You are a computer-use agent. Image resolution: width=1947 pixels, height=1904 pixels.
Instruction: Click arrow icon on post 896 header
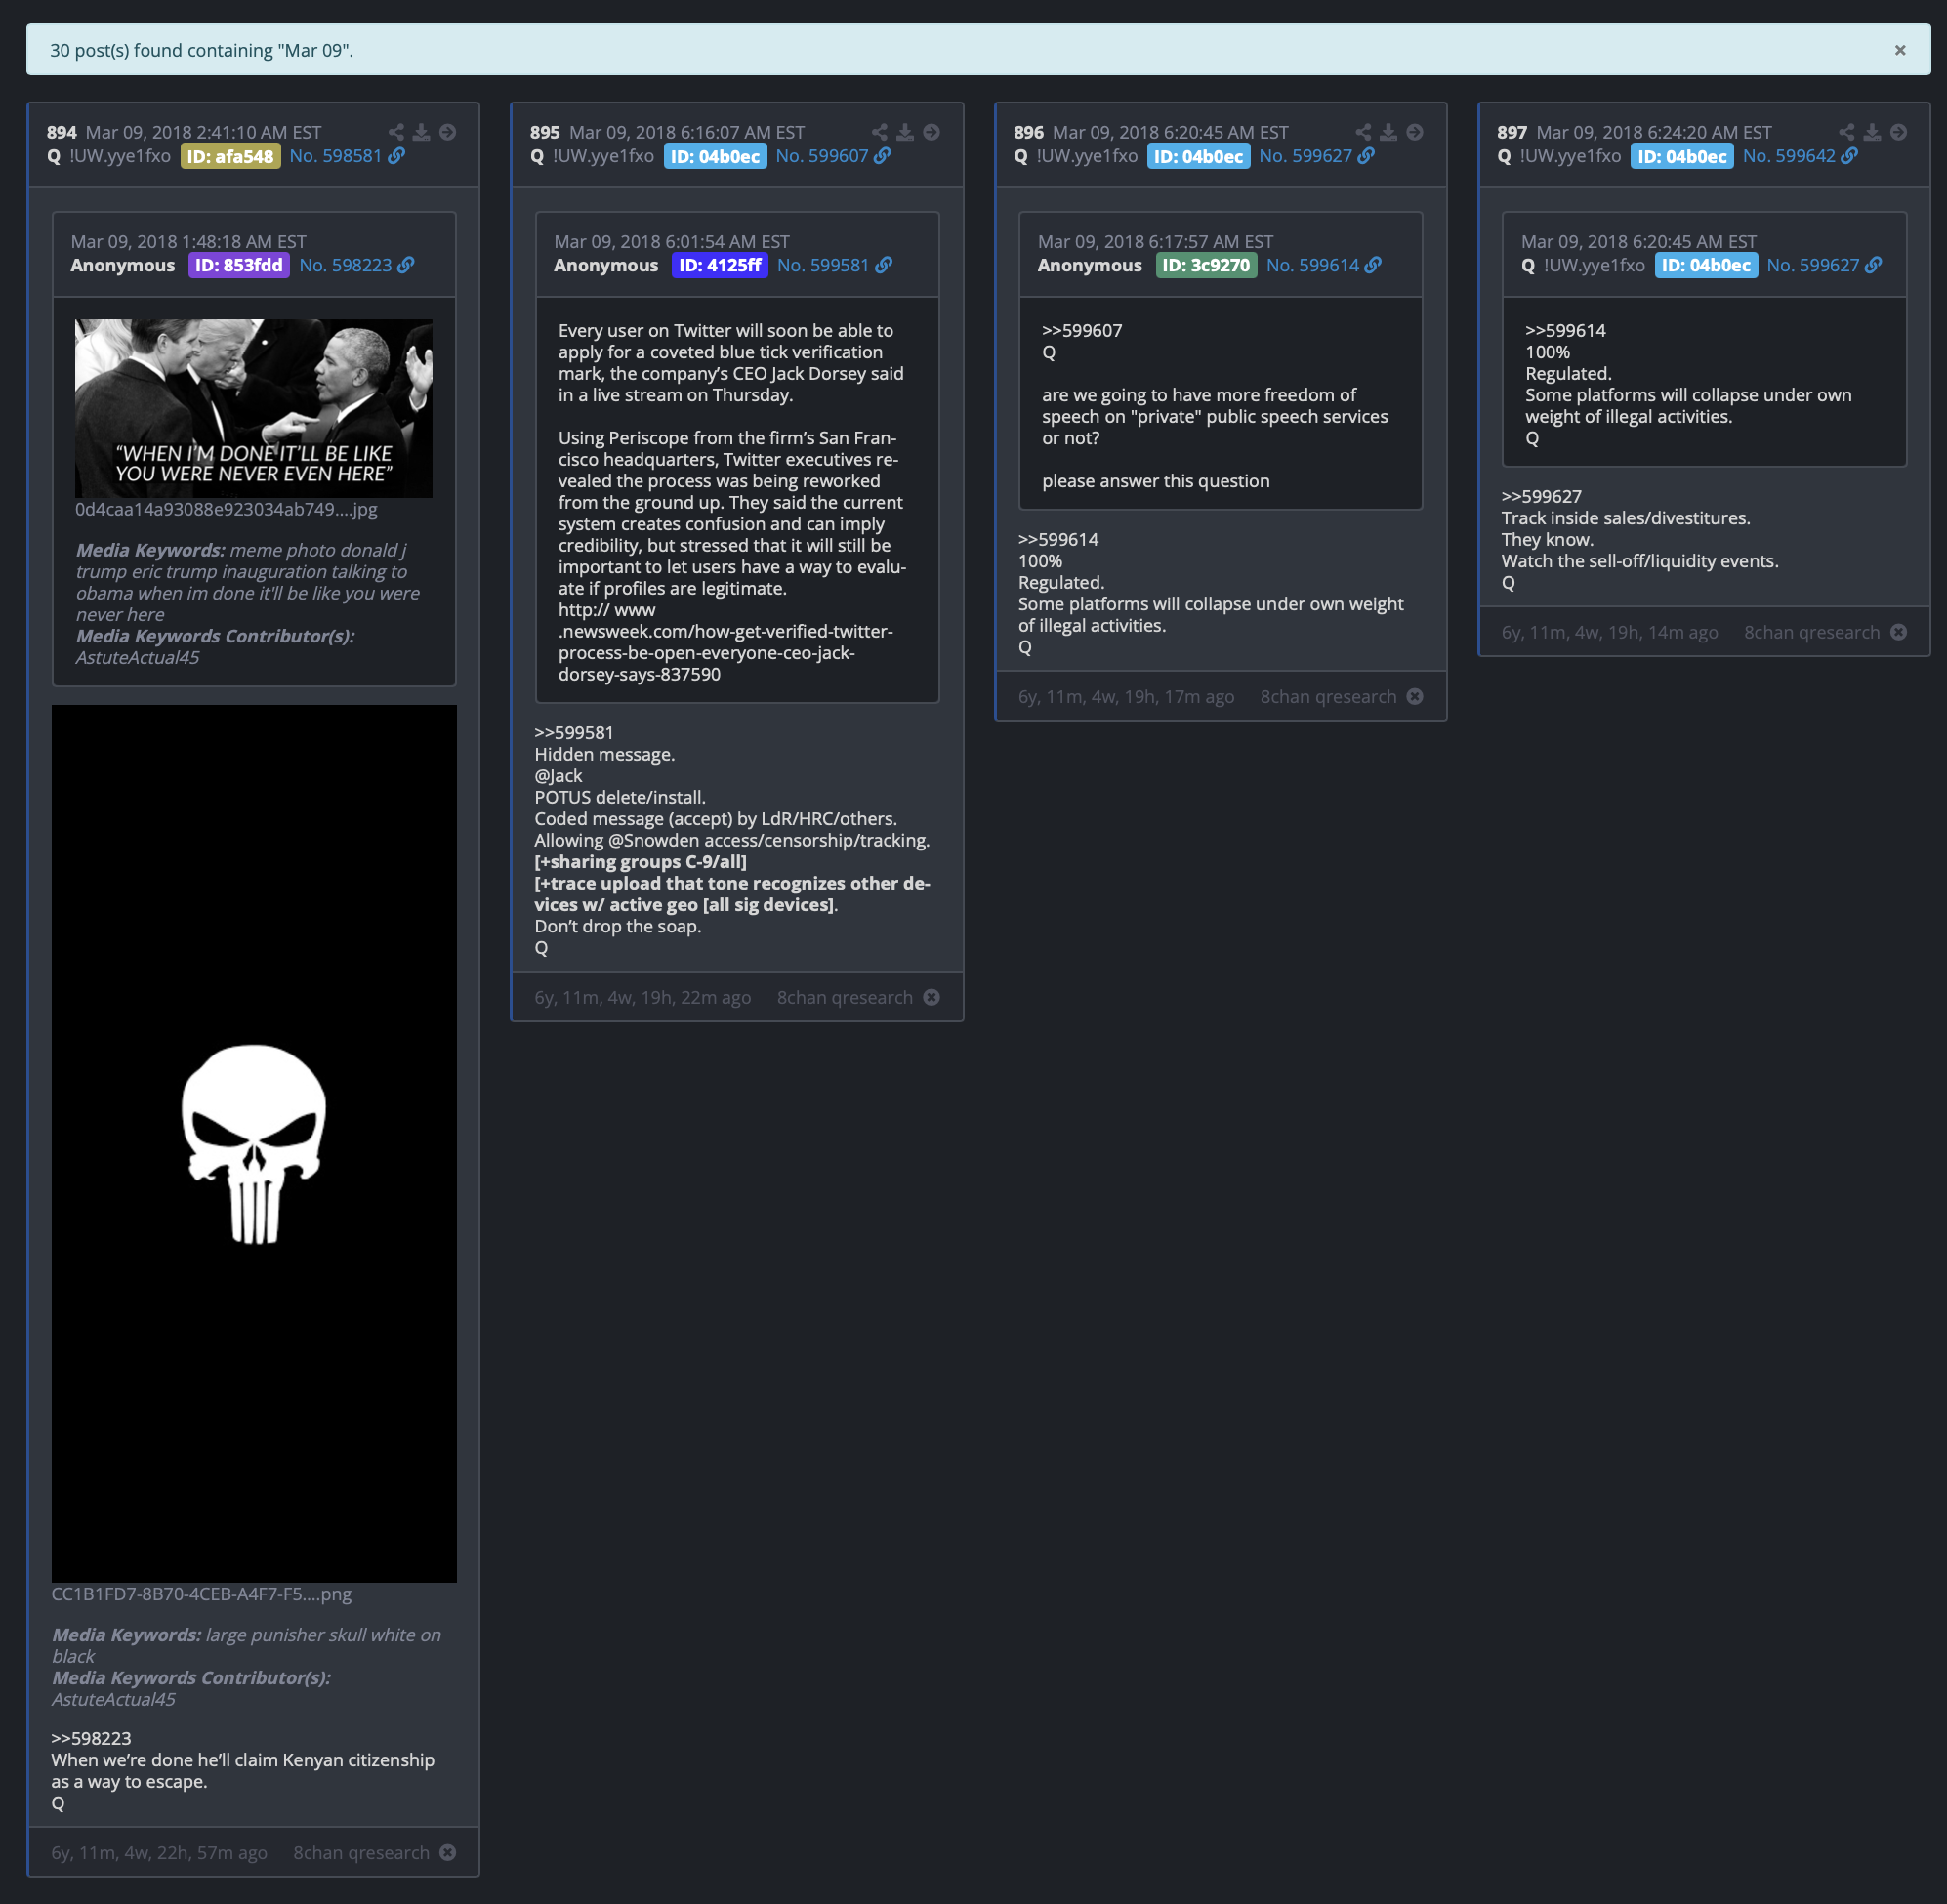[x=1415, y=132]
